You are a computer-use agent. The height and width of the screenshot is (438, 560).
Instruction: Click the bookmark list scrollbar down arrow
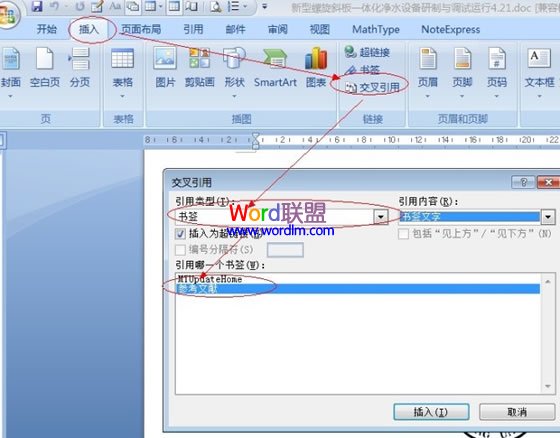point(548,386)
